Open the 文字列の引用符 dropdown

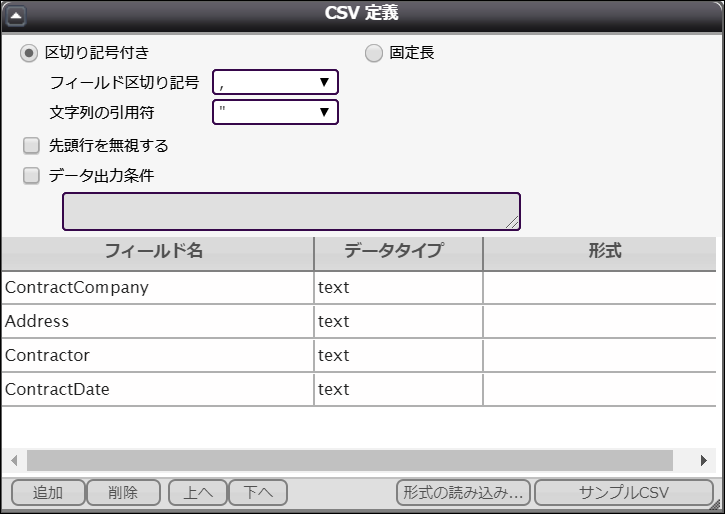[276, 112]
